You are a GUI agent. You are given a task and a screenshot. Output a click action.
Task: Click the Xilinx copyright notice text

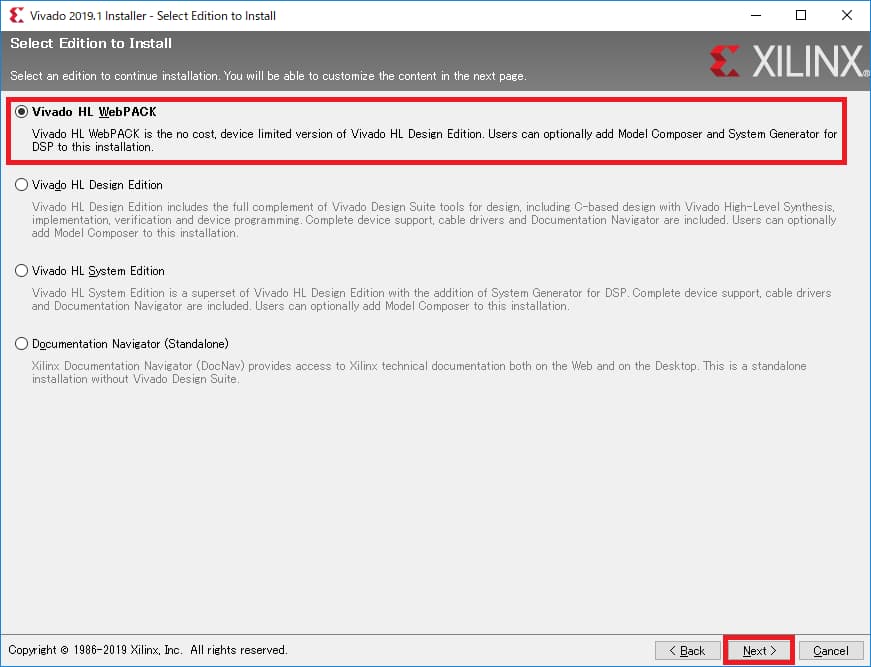148,650
